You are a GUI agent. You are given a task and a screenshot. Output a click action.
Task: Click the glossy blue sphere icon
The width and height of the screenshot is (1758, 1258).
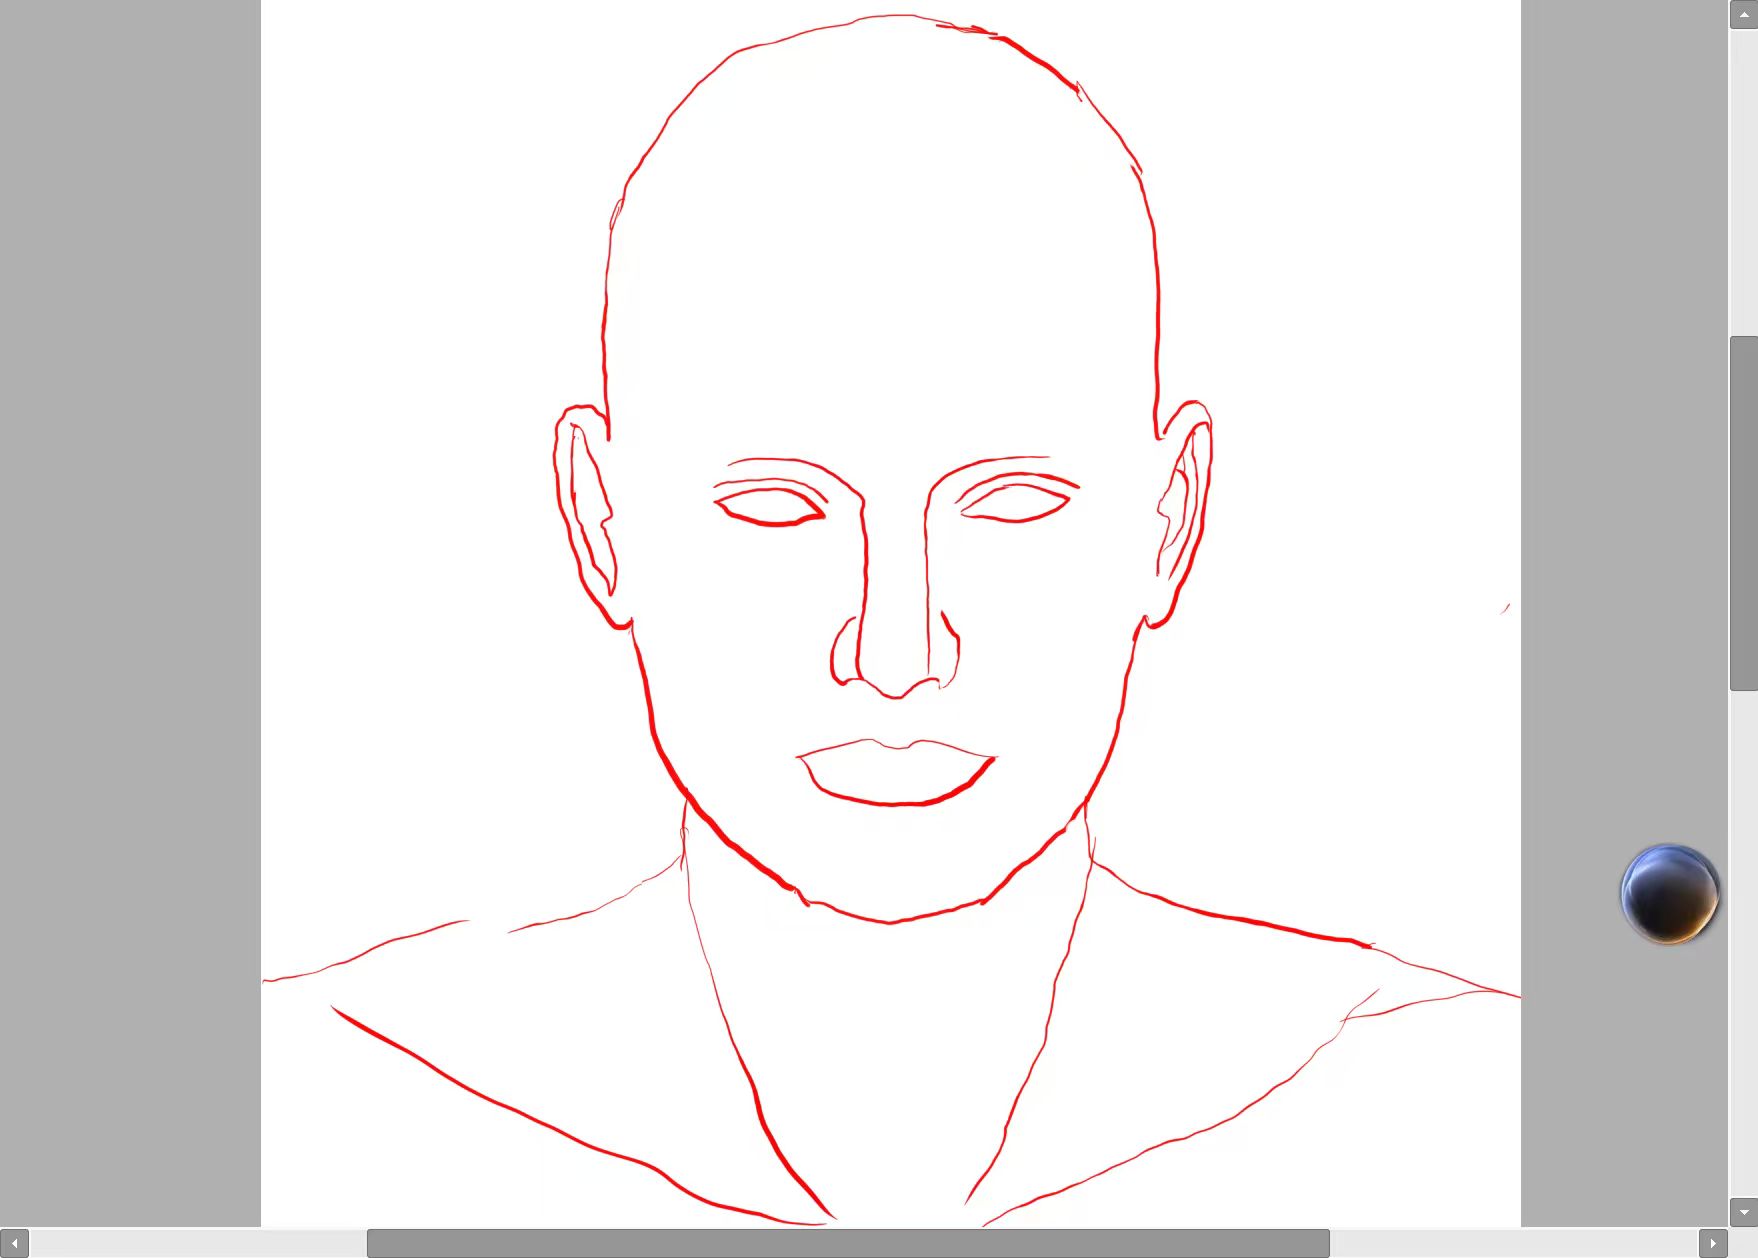1669,893
